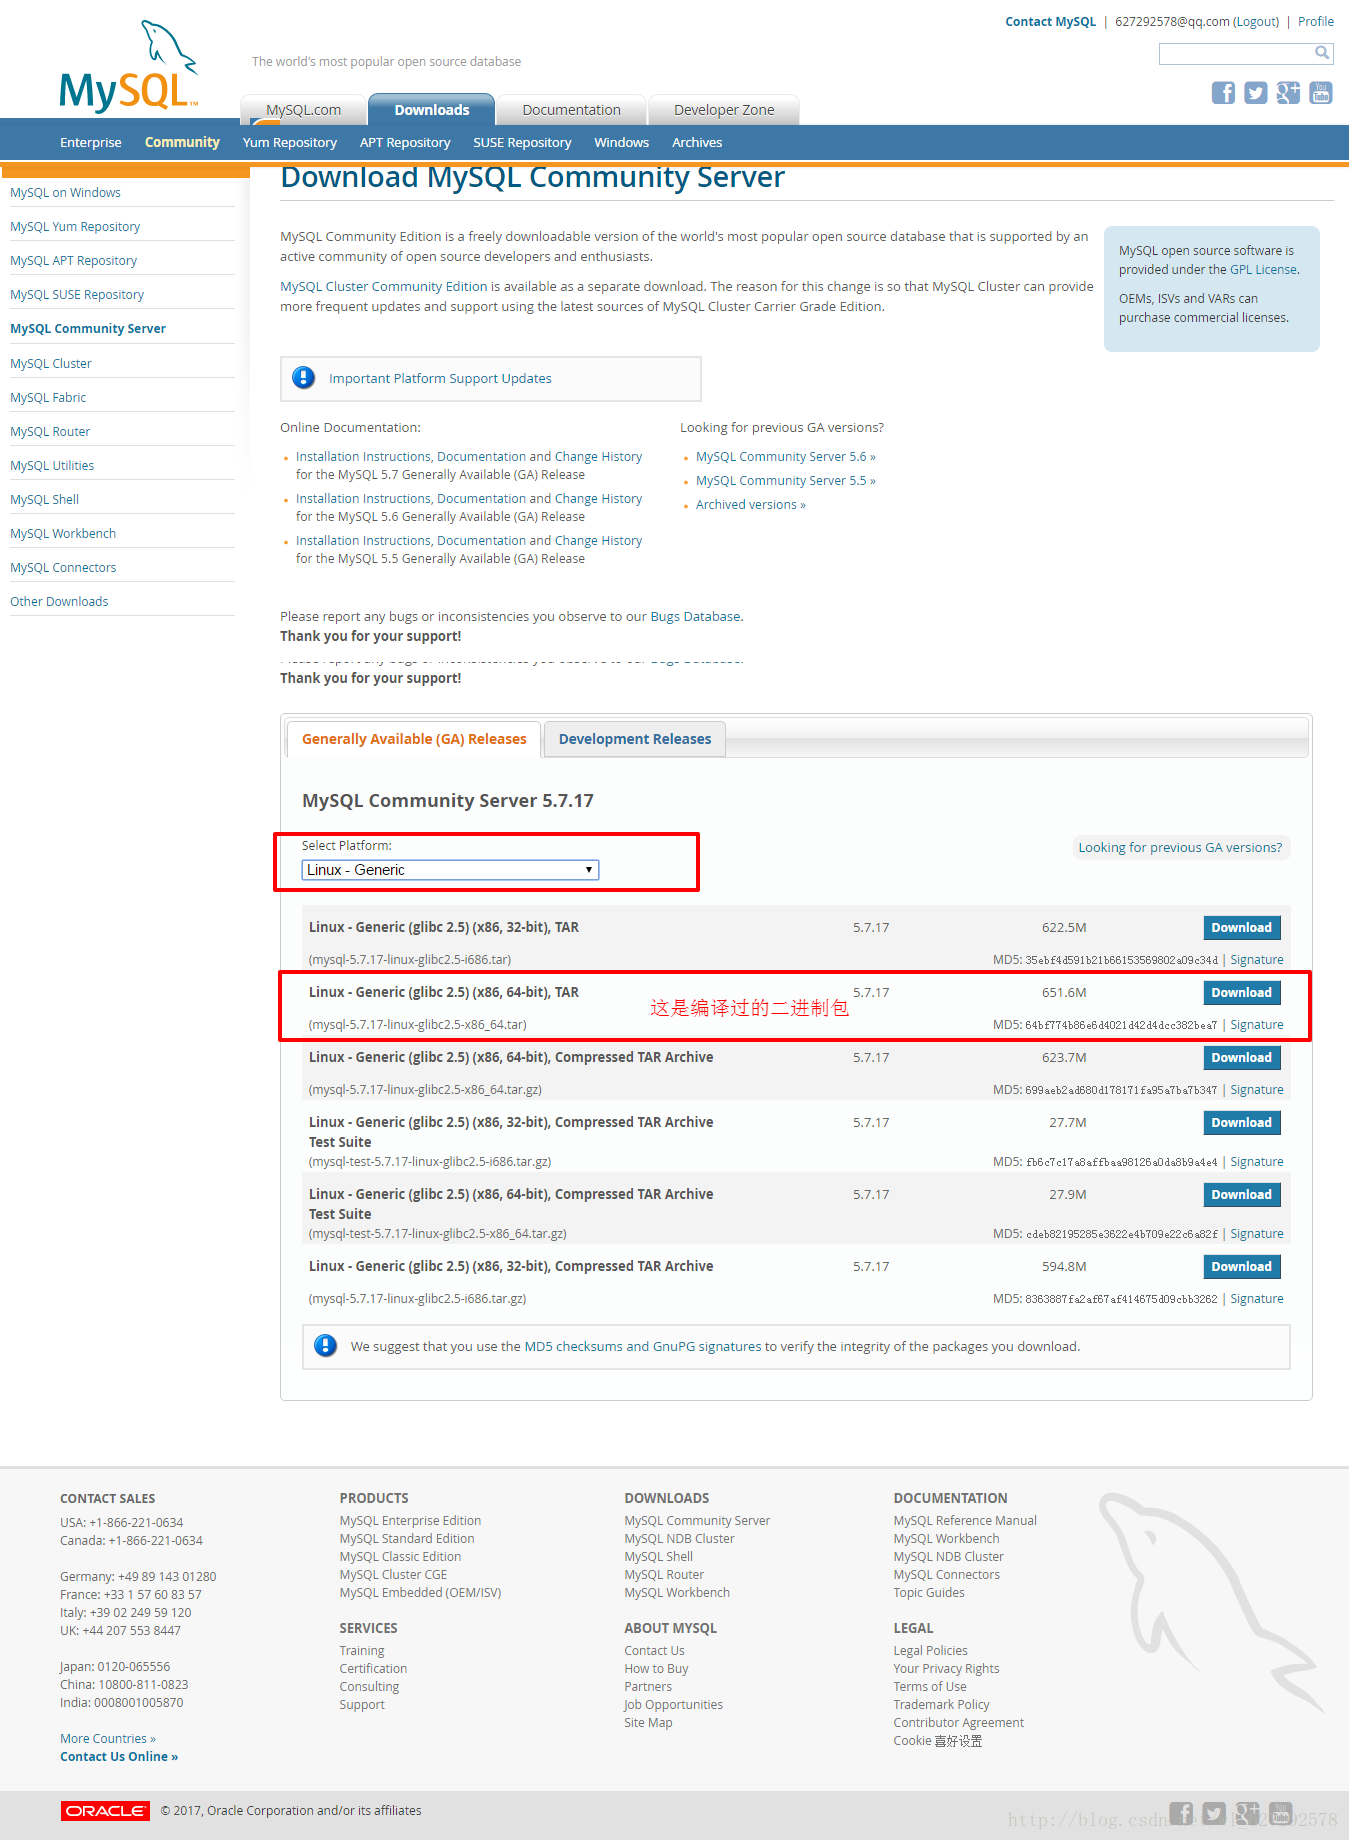Viewport: 1349px width, 1840px height.
Task: Click the blue exclamation icon beside Platform Support Updates
Action: (303, 378)
